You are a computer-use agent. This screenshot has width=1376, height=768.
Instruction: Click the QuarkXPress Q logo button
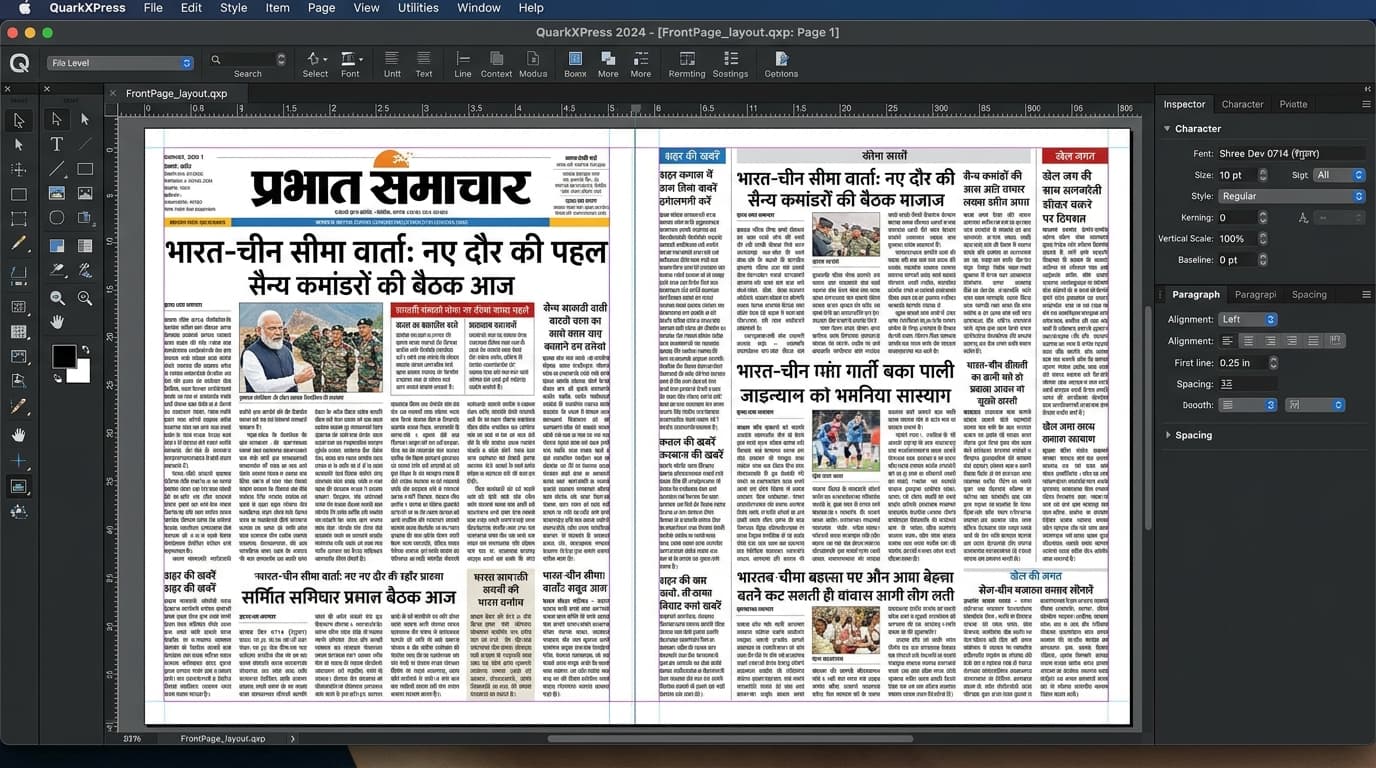click(19, 63)
